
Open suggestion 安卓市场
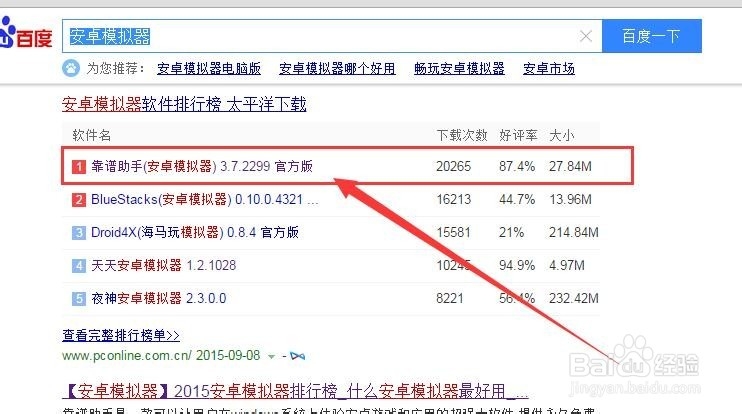549,69
